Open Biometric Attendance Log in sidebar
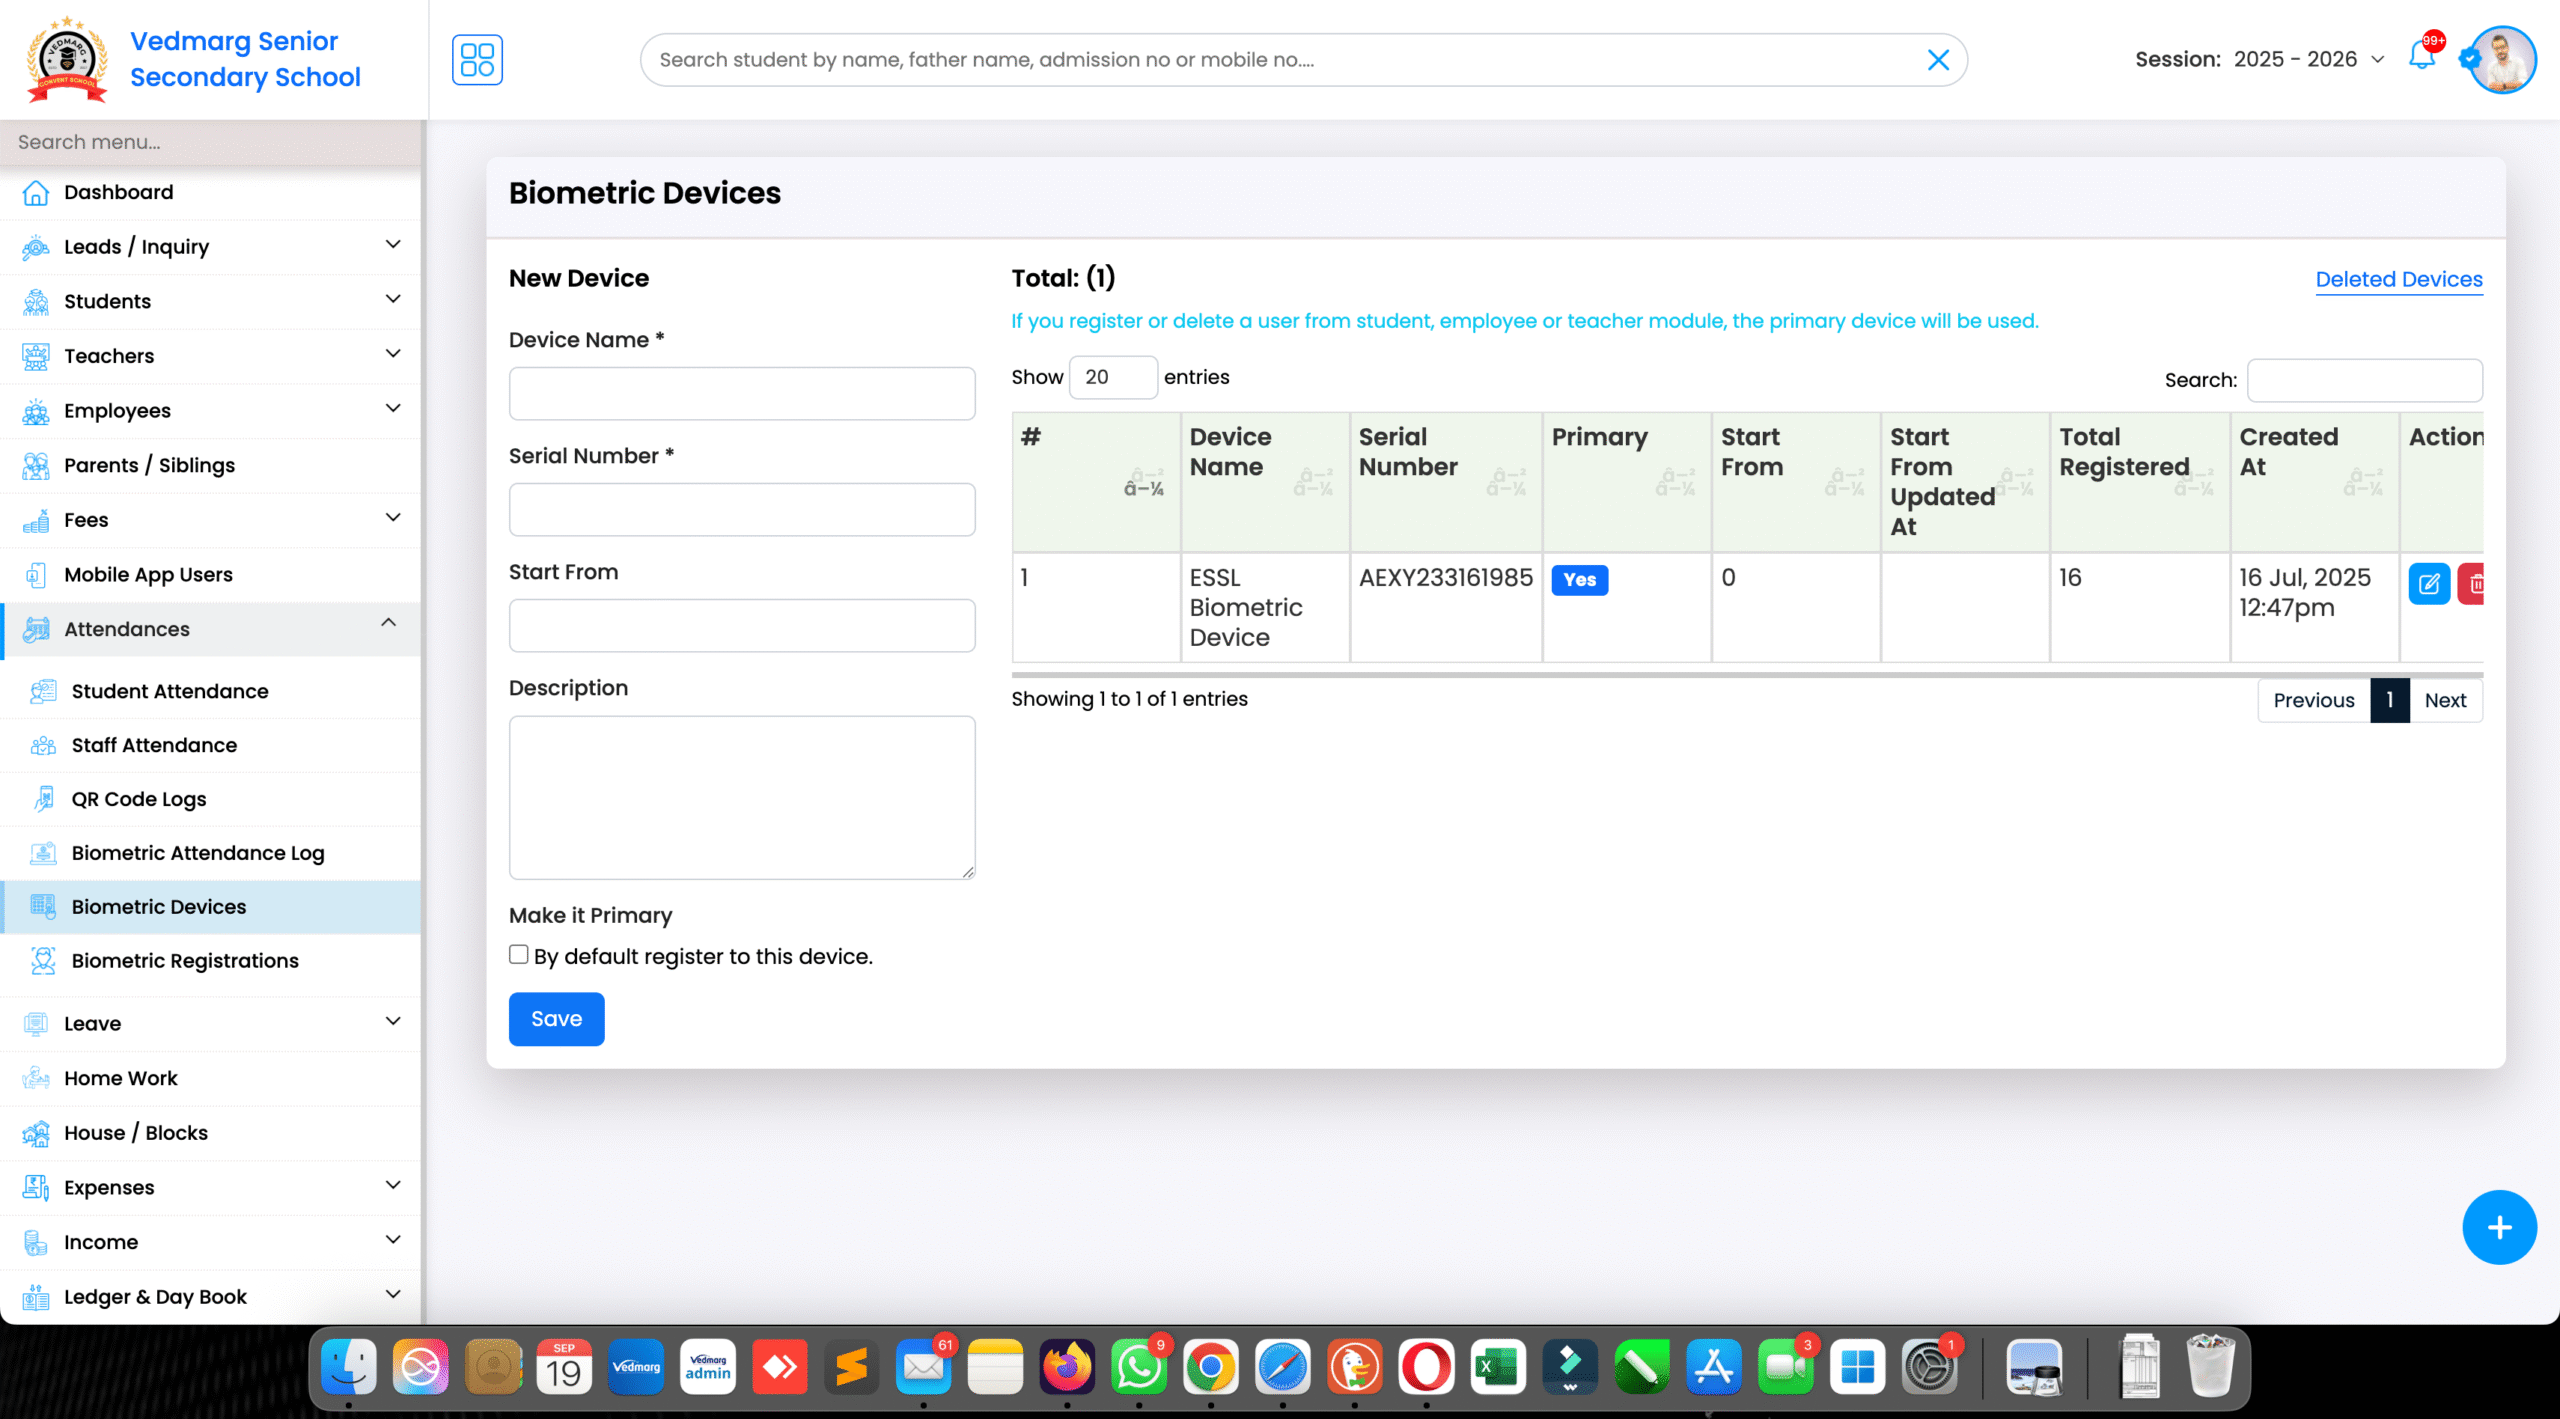Image resolution: width=2560 pixels, height=1419 pixels. [x=197, y=852]
